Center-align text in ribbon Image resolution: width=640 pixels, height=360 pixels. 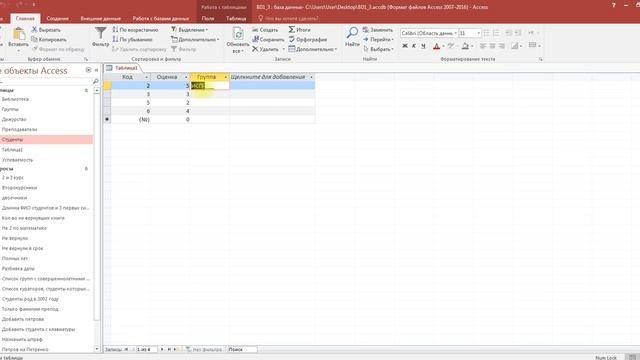click(492, 46)
